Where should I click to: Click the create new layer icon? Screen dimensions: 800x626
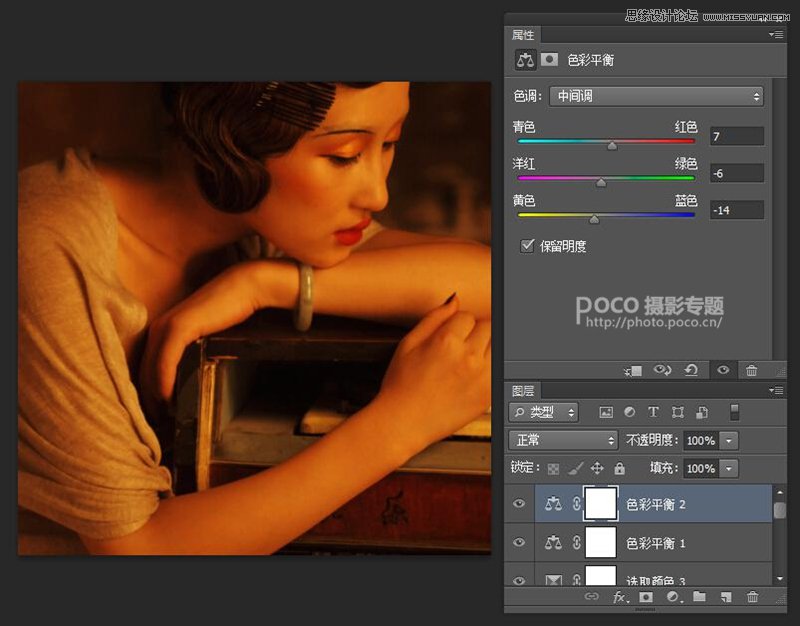coord(726,597)
